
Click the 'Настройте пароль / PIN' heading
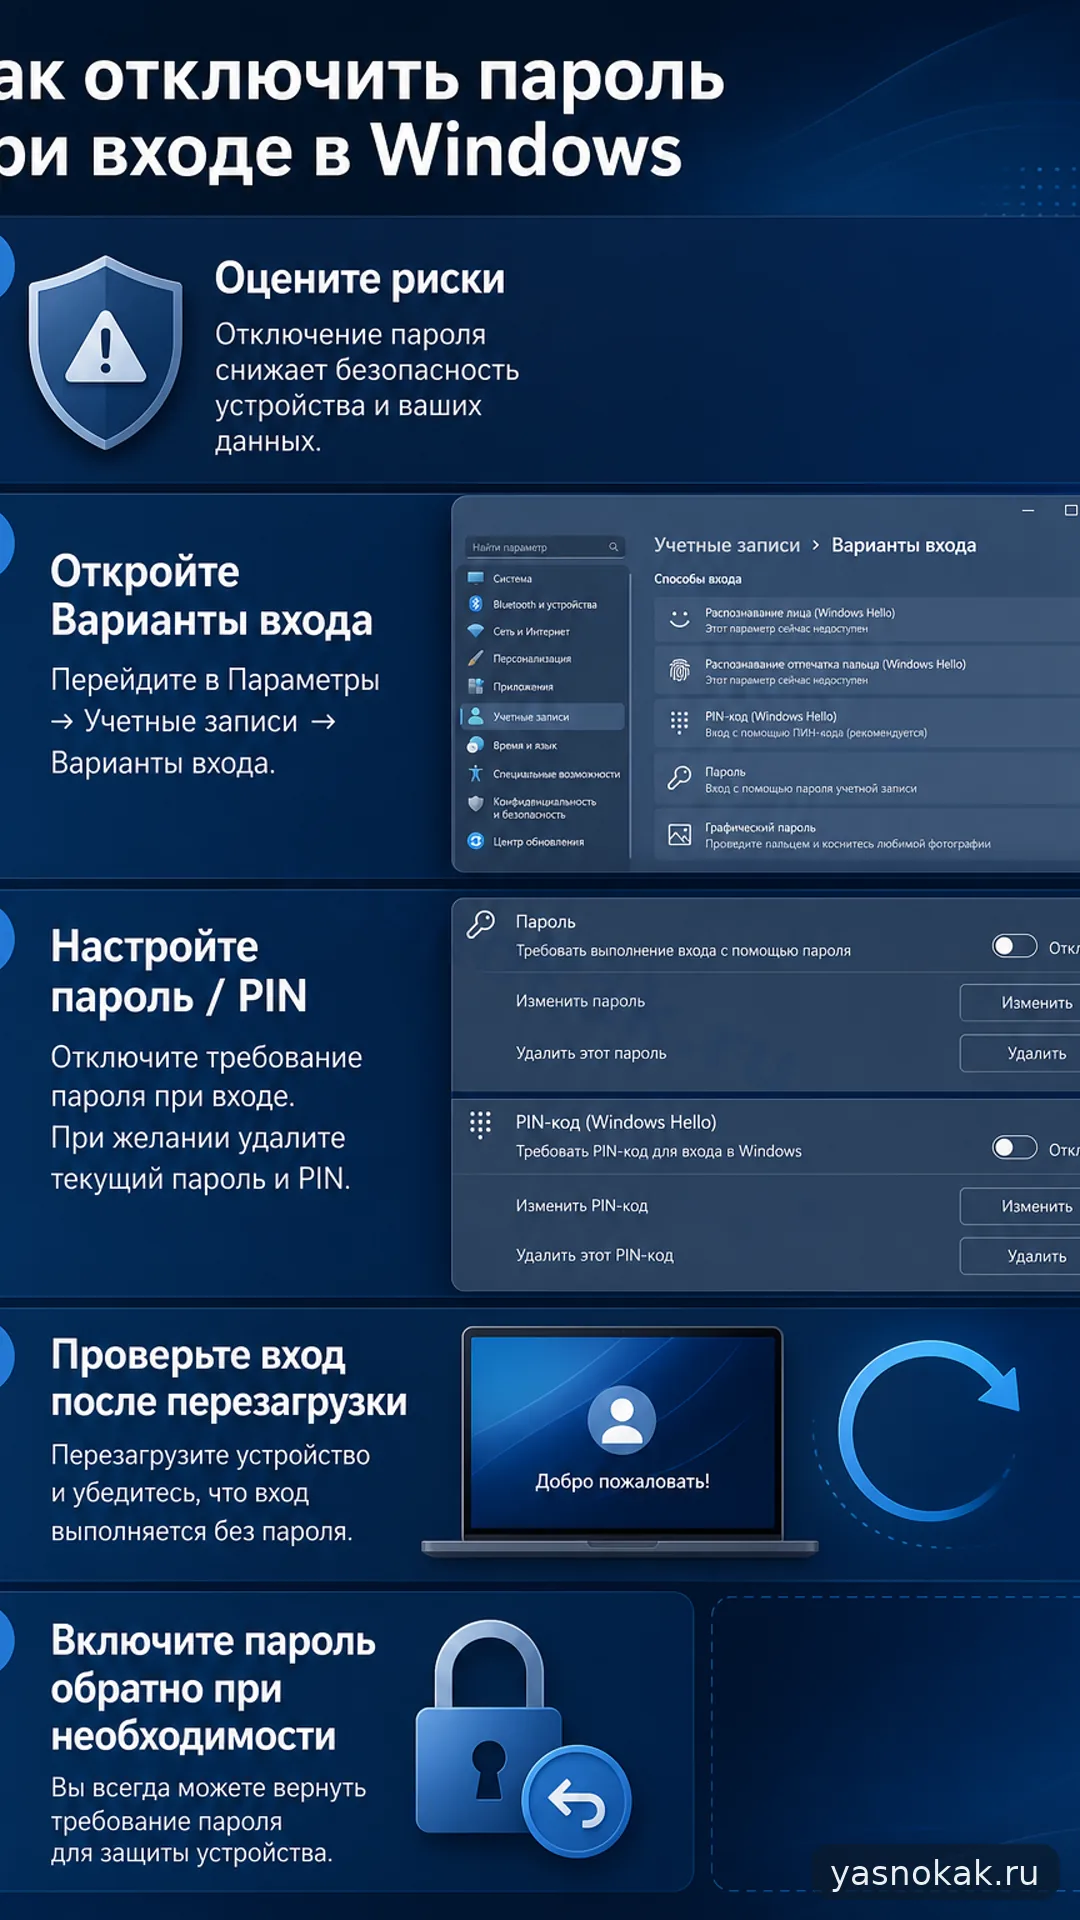coord(179,971)
